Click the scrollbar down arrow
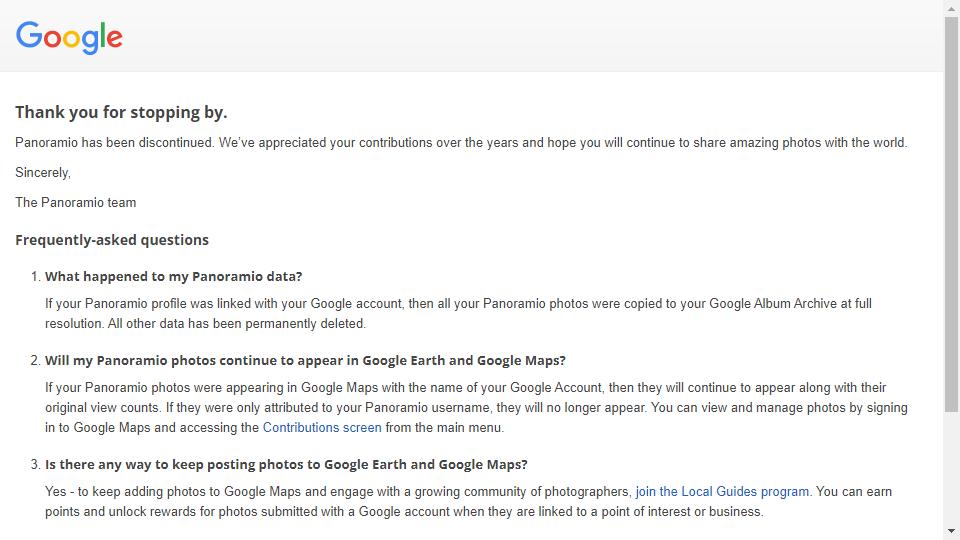The height and width of the screenshot is (540, 960). click(x=951, y=531)
